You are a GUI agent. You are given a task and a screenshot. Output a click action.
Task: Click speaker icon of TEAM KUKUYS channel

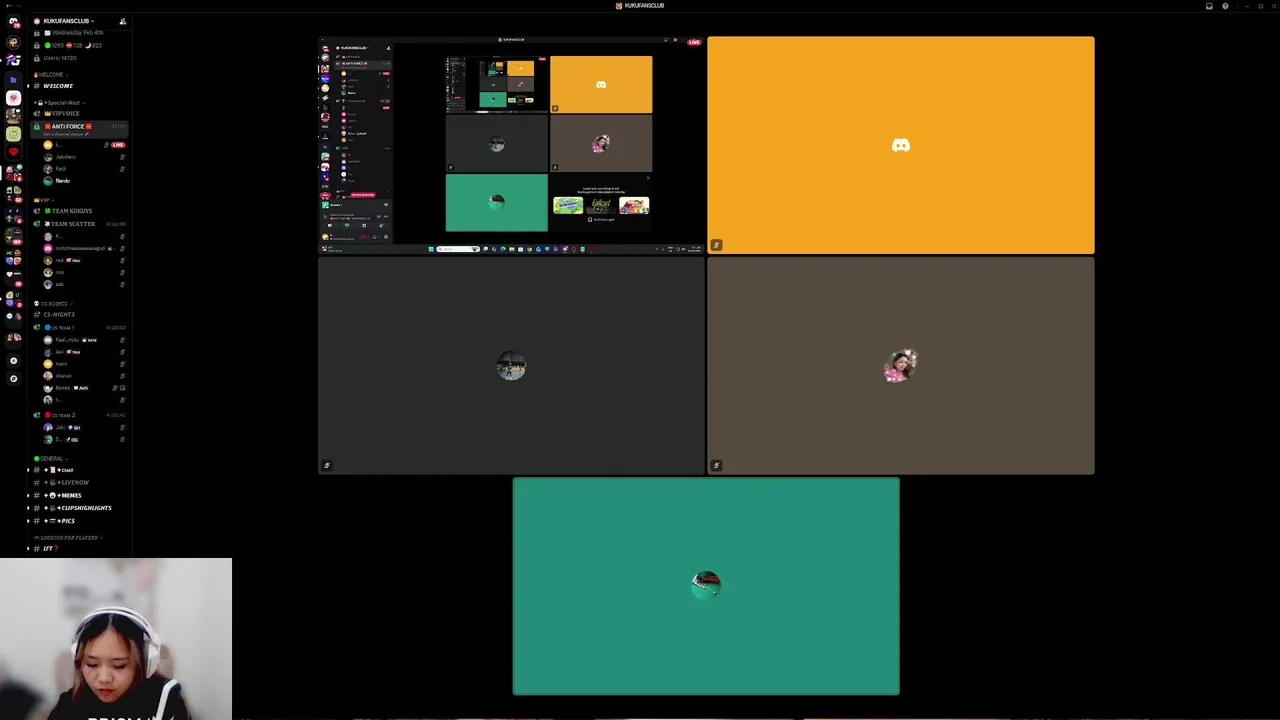click(37, 211)
